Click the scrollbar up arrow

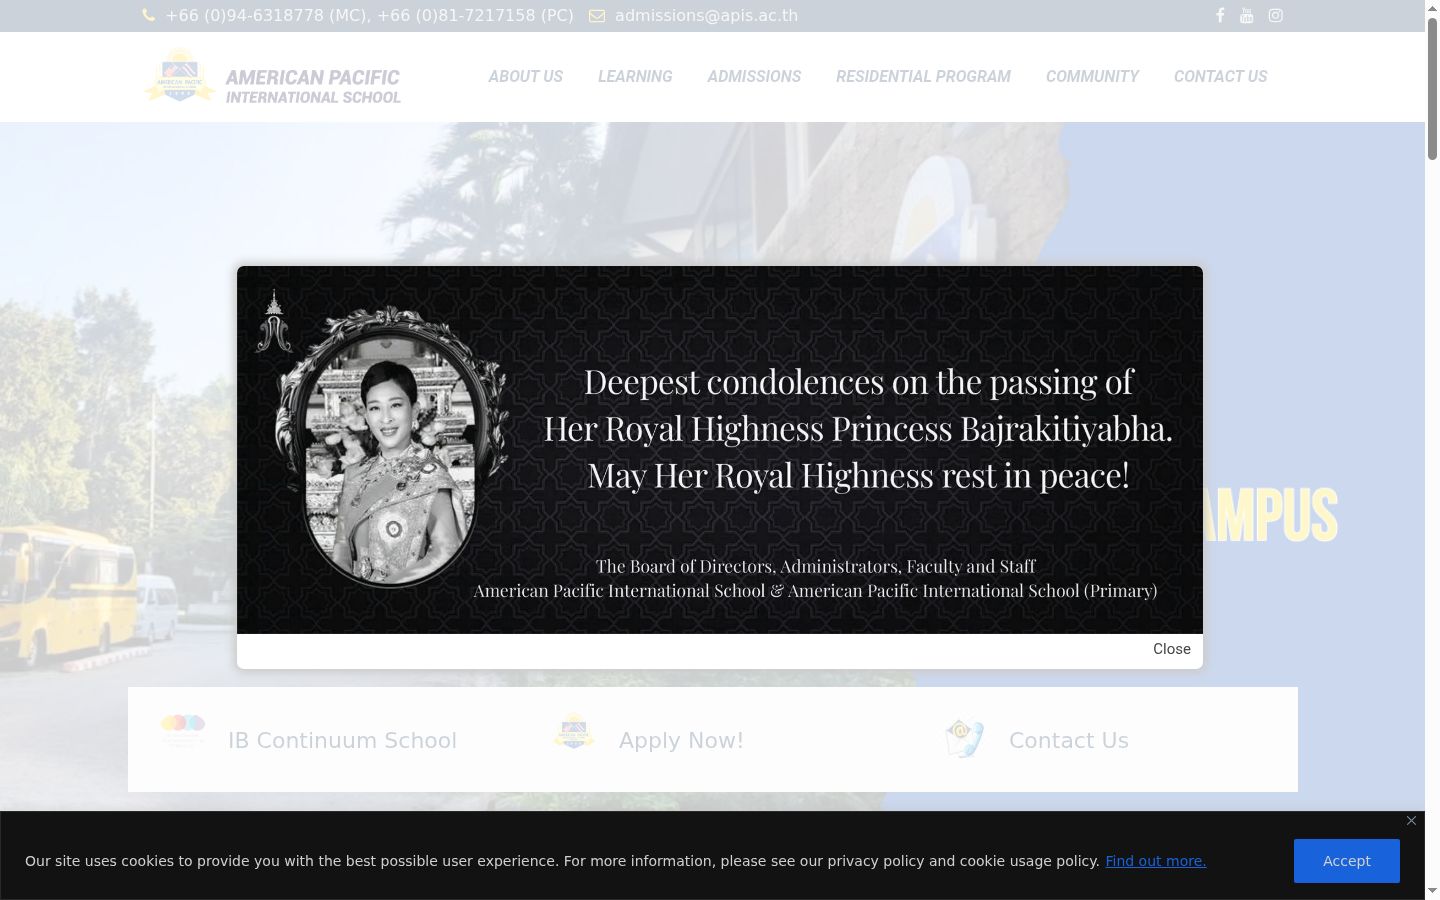[1432, 8]
